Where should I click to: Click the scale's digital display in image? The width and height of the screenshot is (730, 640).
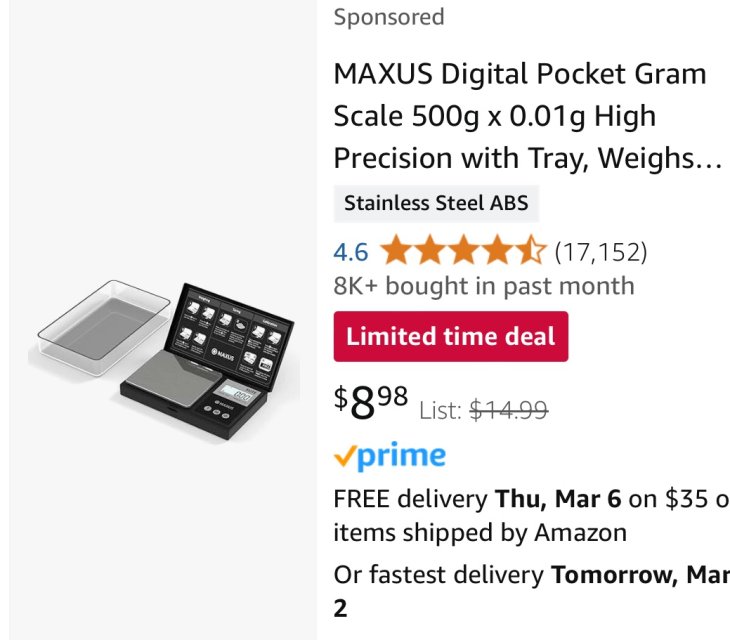coord(237,392)
